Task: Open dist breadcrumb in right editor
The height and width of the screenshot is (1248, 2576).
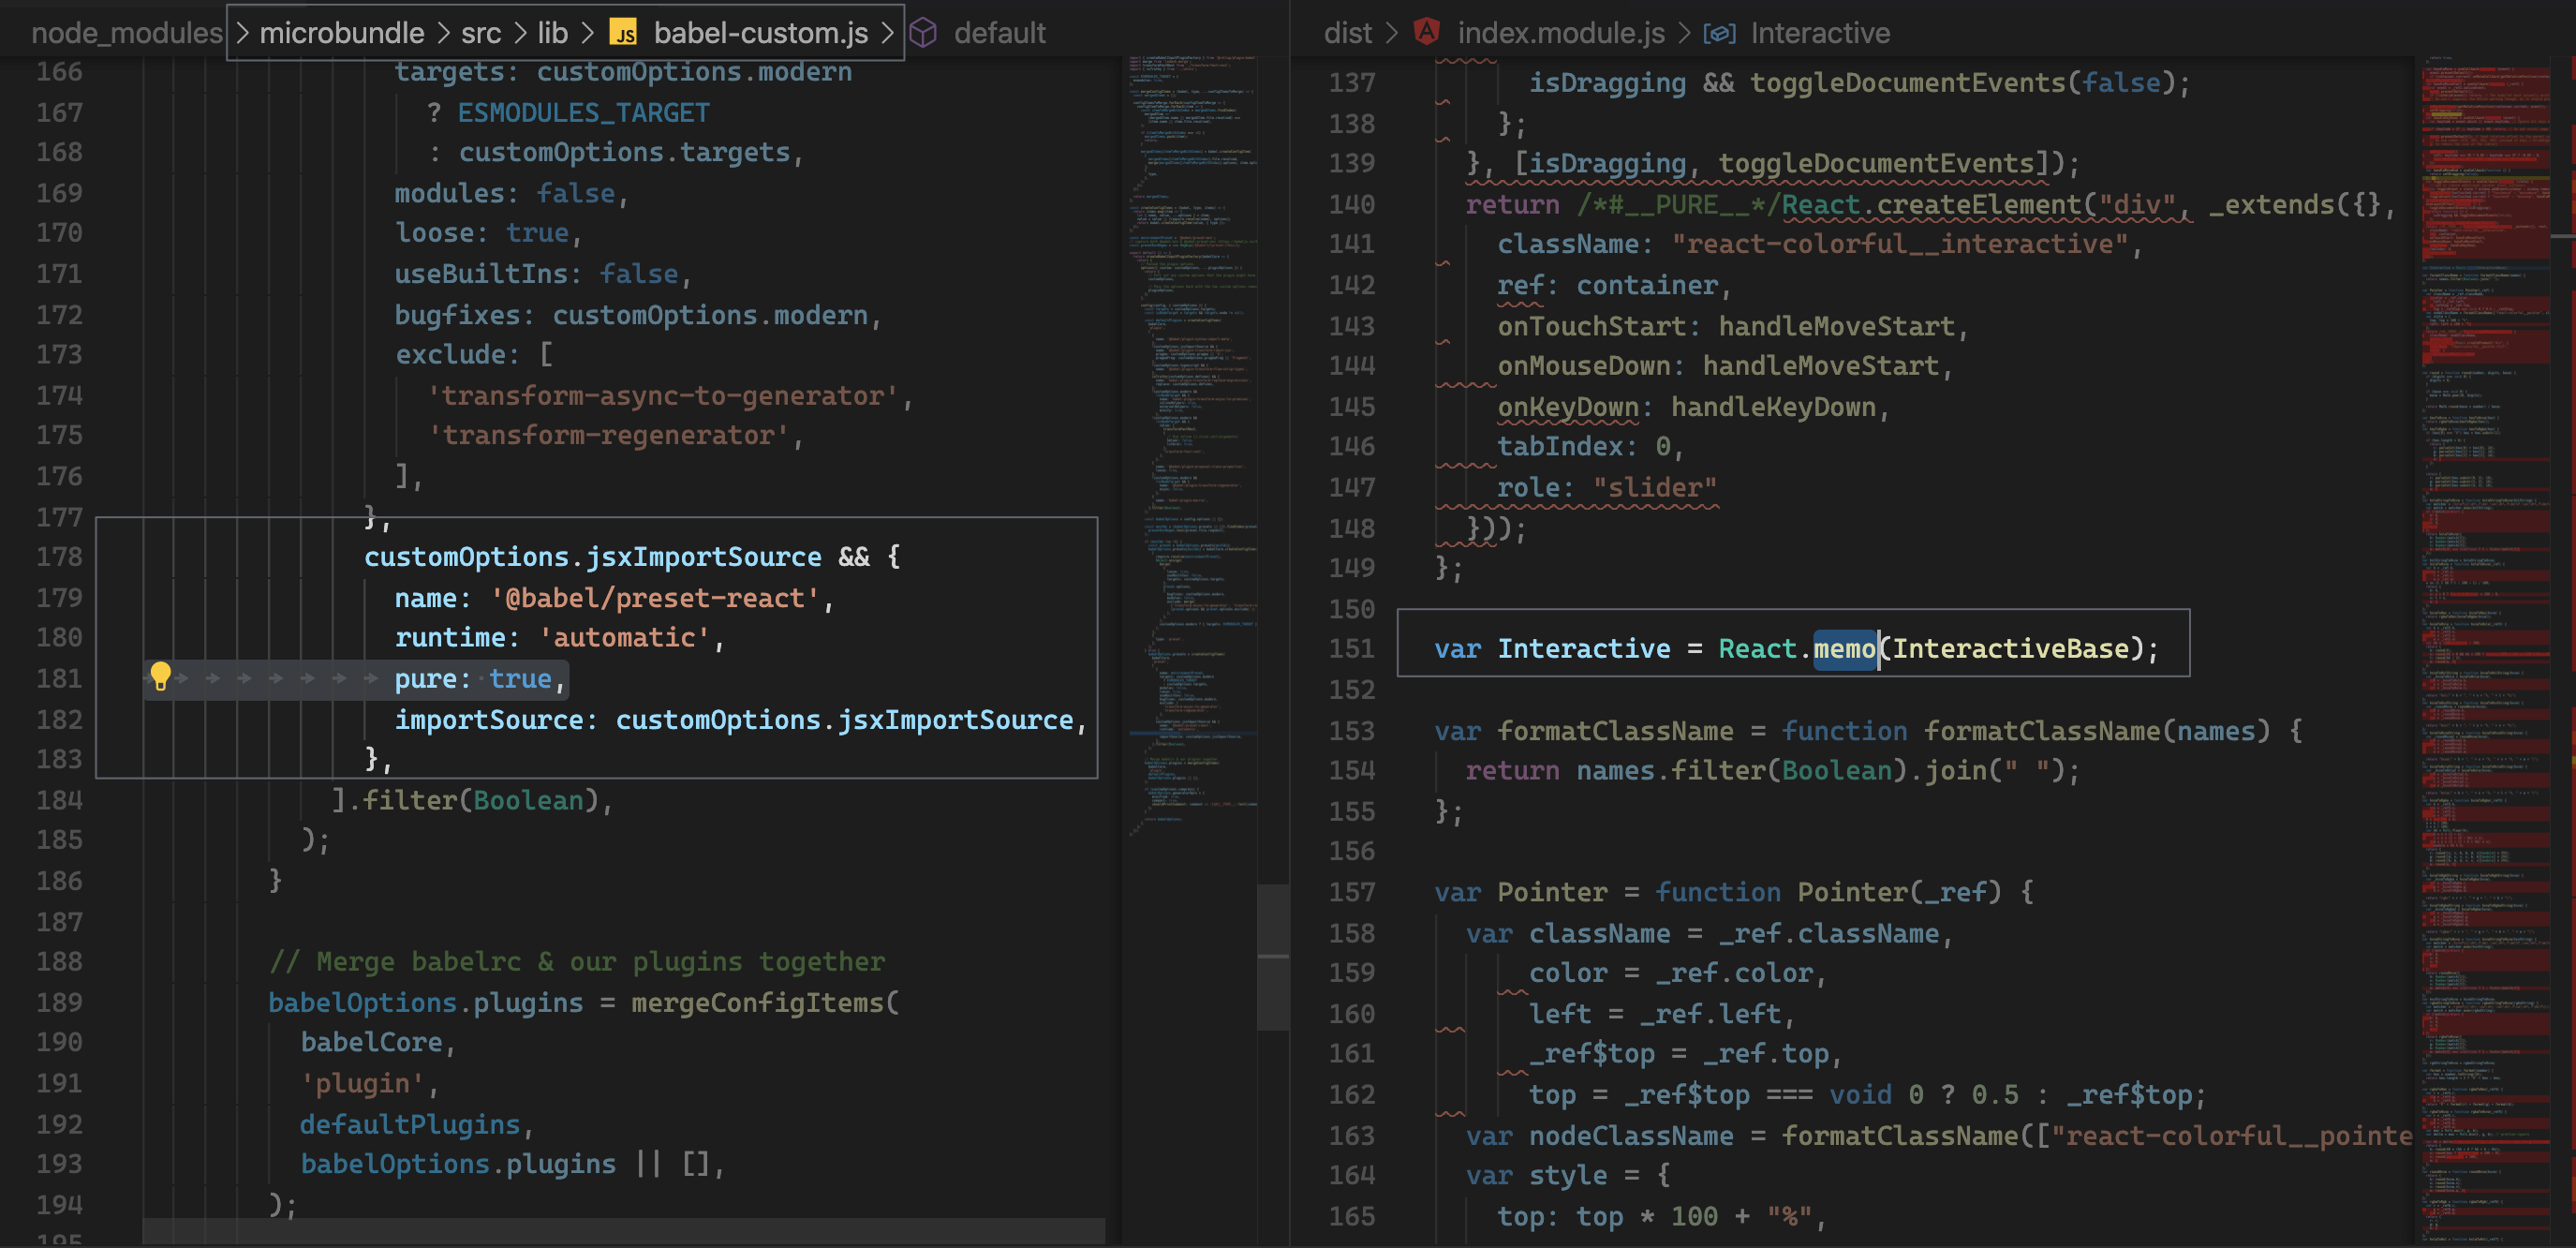Action: [1348, 33]
